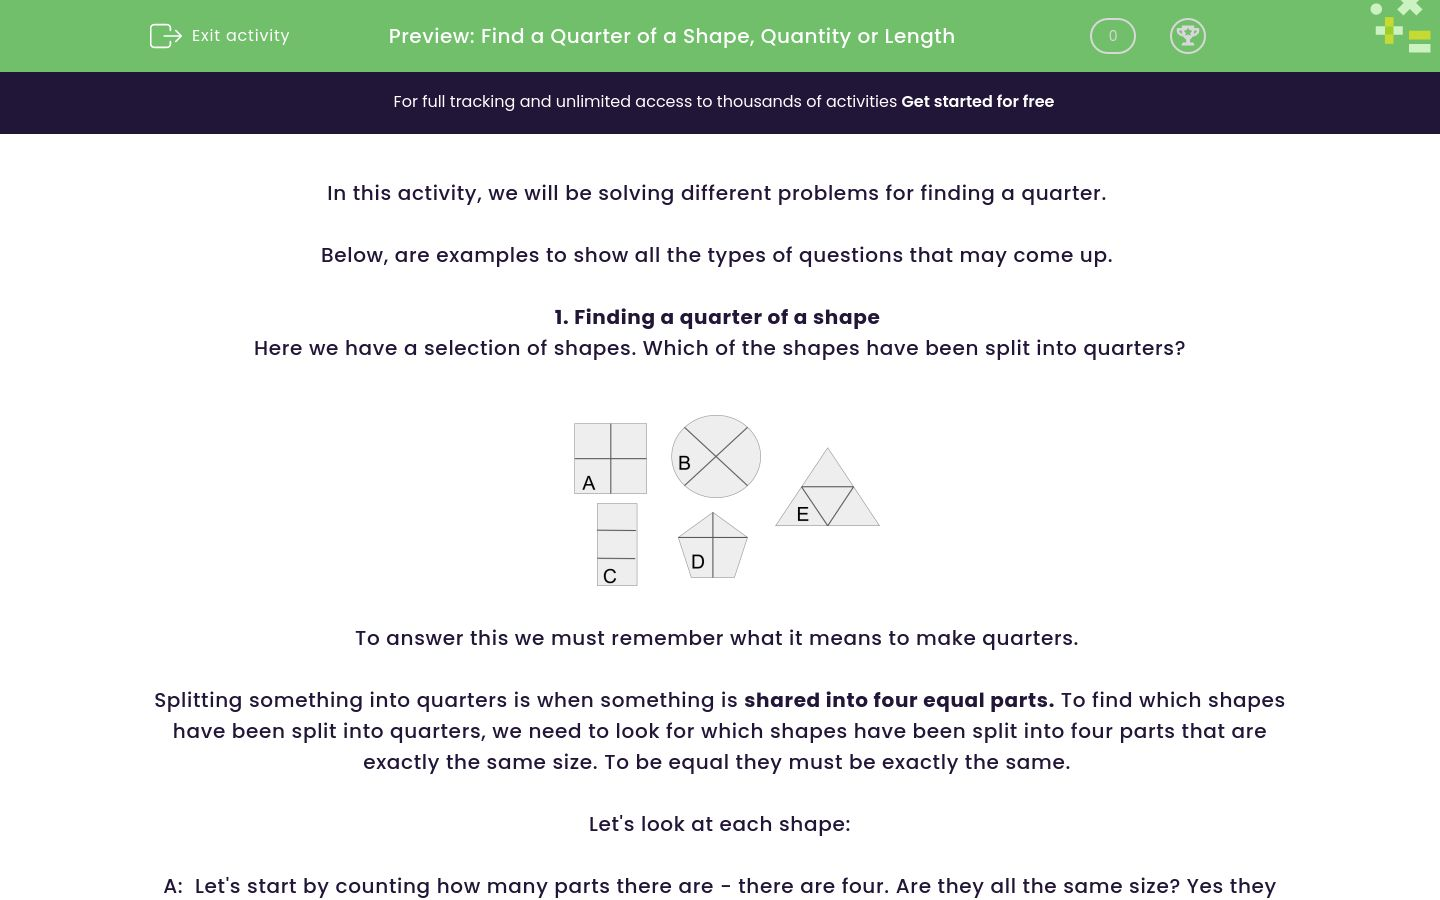Click the oval outline around the score badge

pos(1112,35)
